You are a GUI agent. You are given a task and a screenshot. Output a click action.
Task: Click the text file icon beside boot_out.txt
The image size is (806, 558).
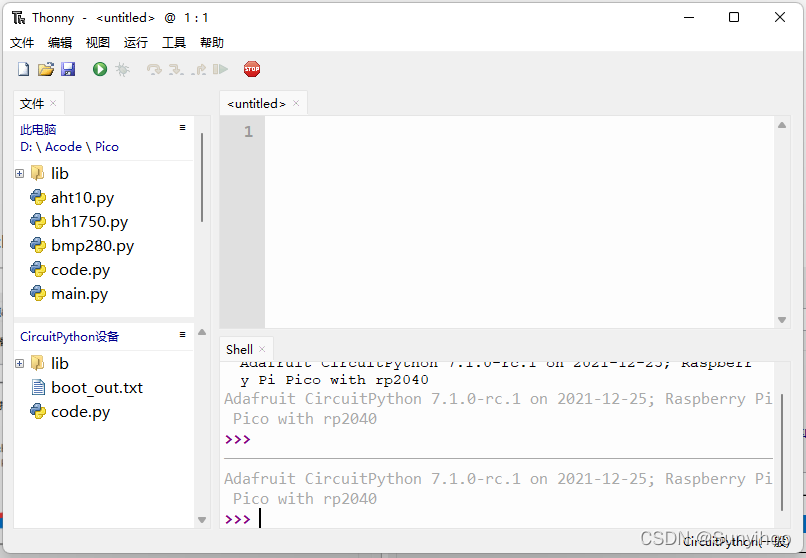[38, 387]
